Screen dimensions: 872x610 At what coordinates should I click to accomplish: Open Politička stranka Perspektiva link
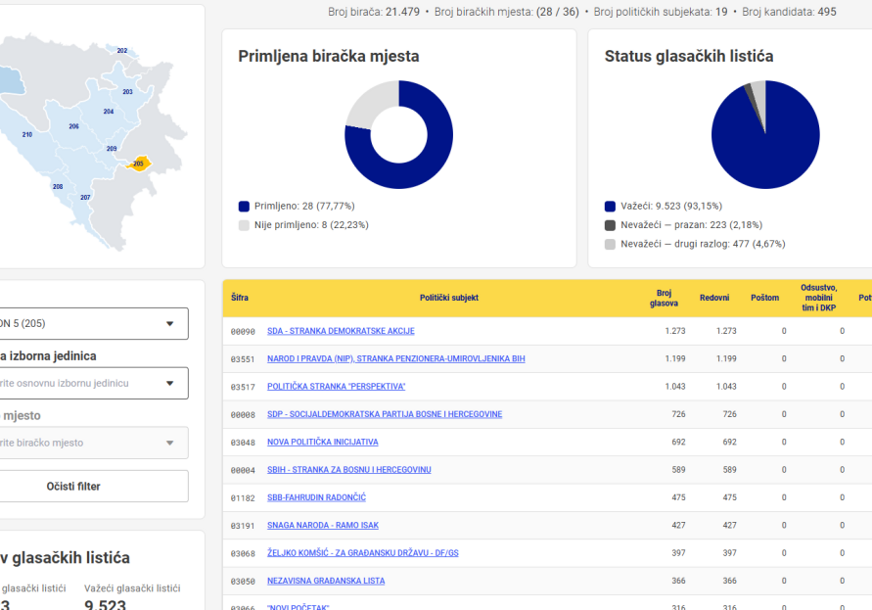(336, 386)
